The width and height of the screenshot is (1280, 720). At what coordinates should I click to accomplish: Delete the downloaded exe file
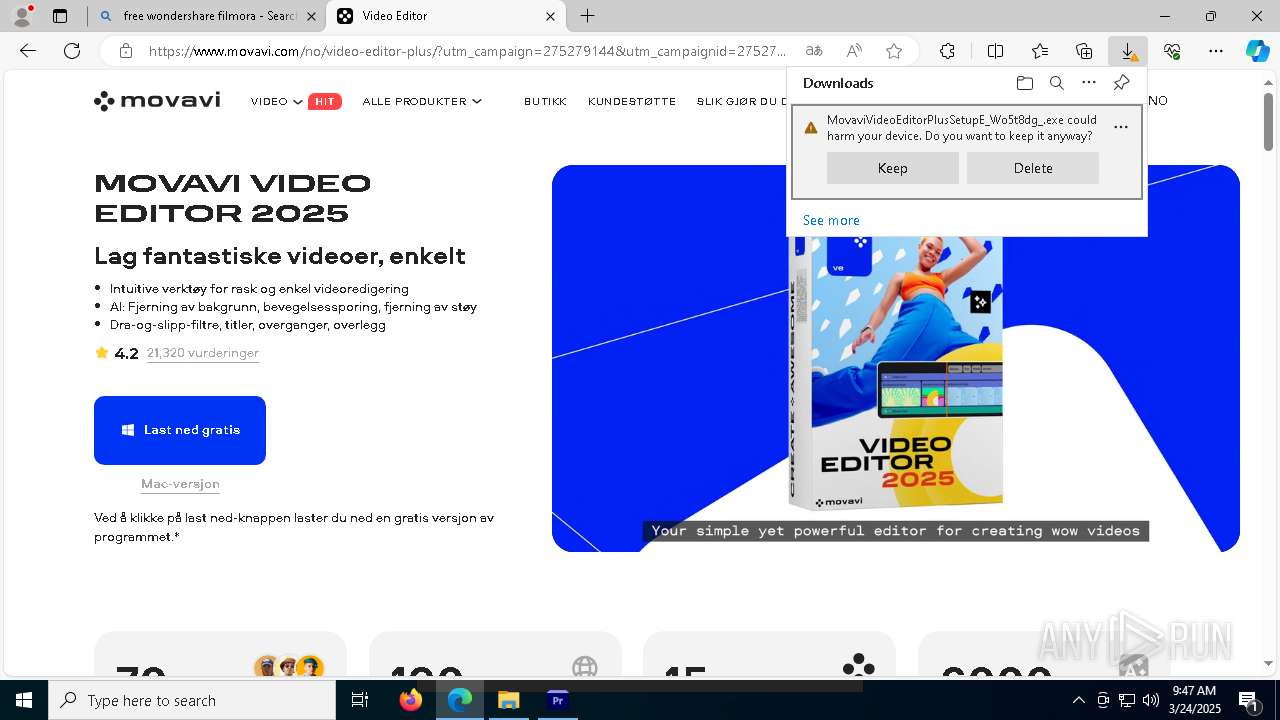point(1033,168)
